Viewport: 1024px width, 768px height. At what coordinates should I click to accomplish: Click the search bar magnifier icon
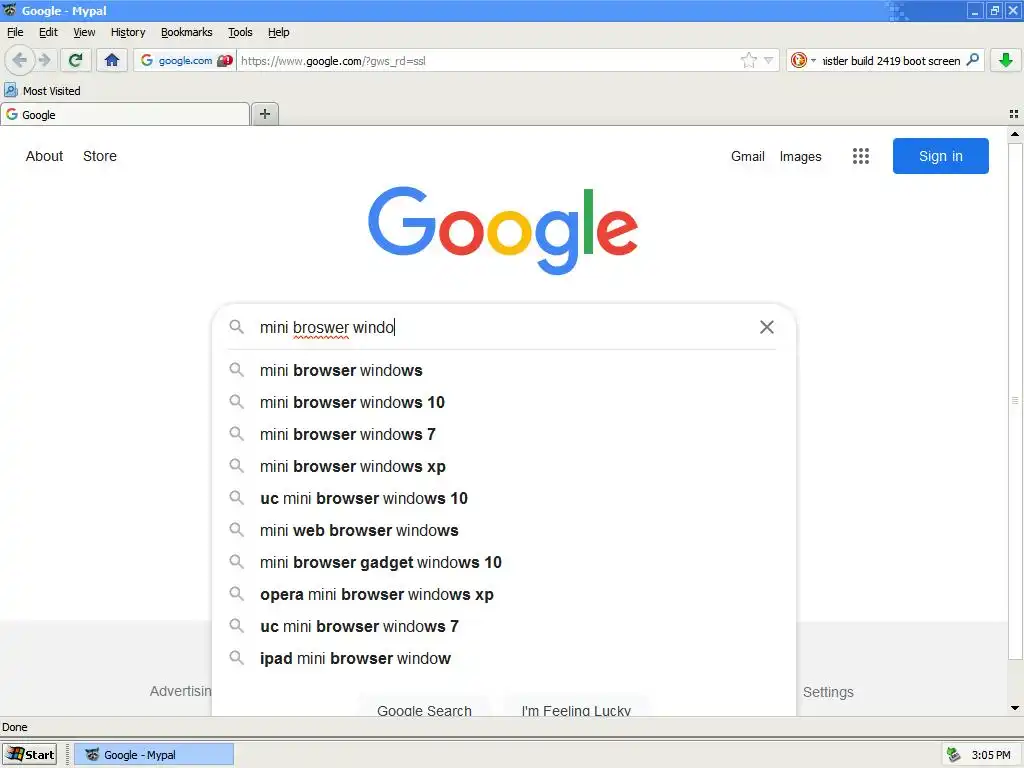click(972, 60)
